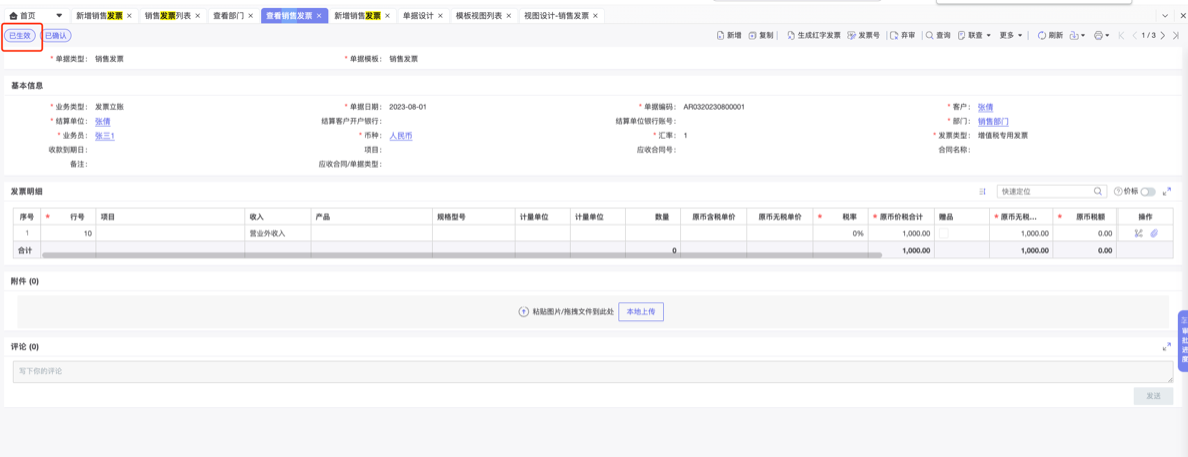This screenshot has width=1188, height=457.
Task: Check the 赠品 checkbox in row 1
Action: click(x=944, y=233)
